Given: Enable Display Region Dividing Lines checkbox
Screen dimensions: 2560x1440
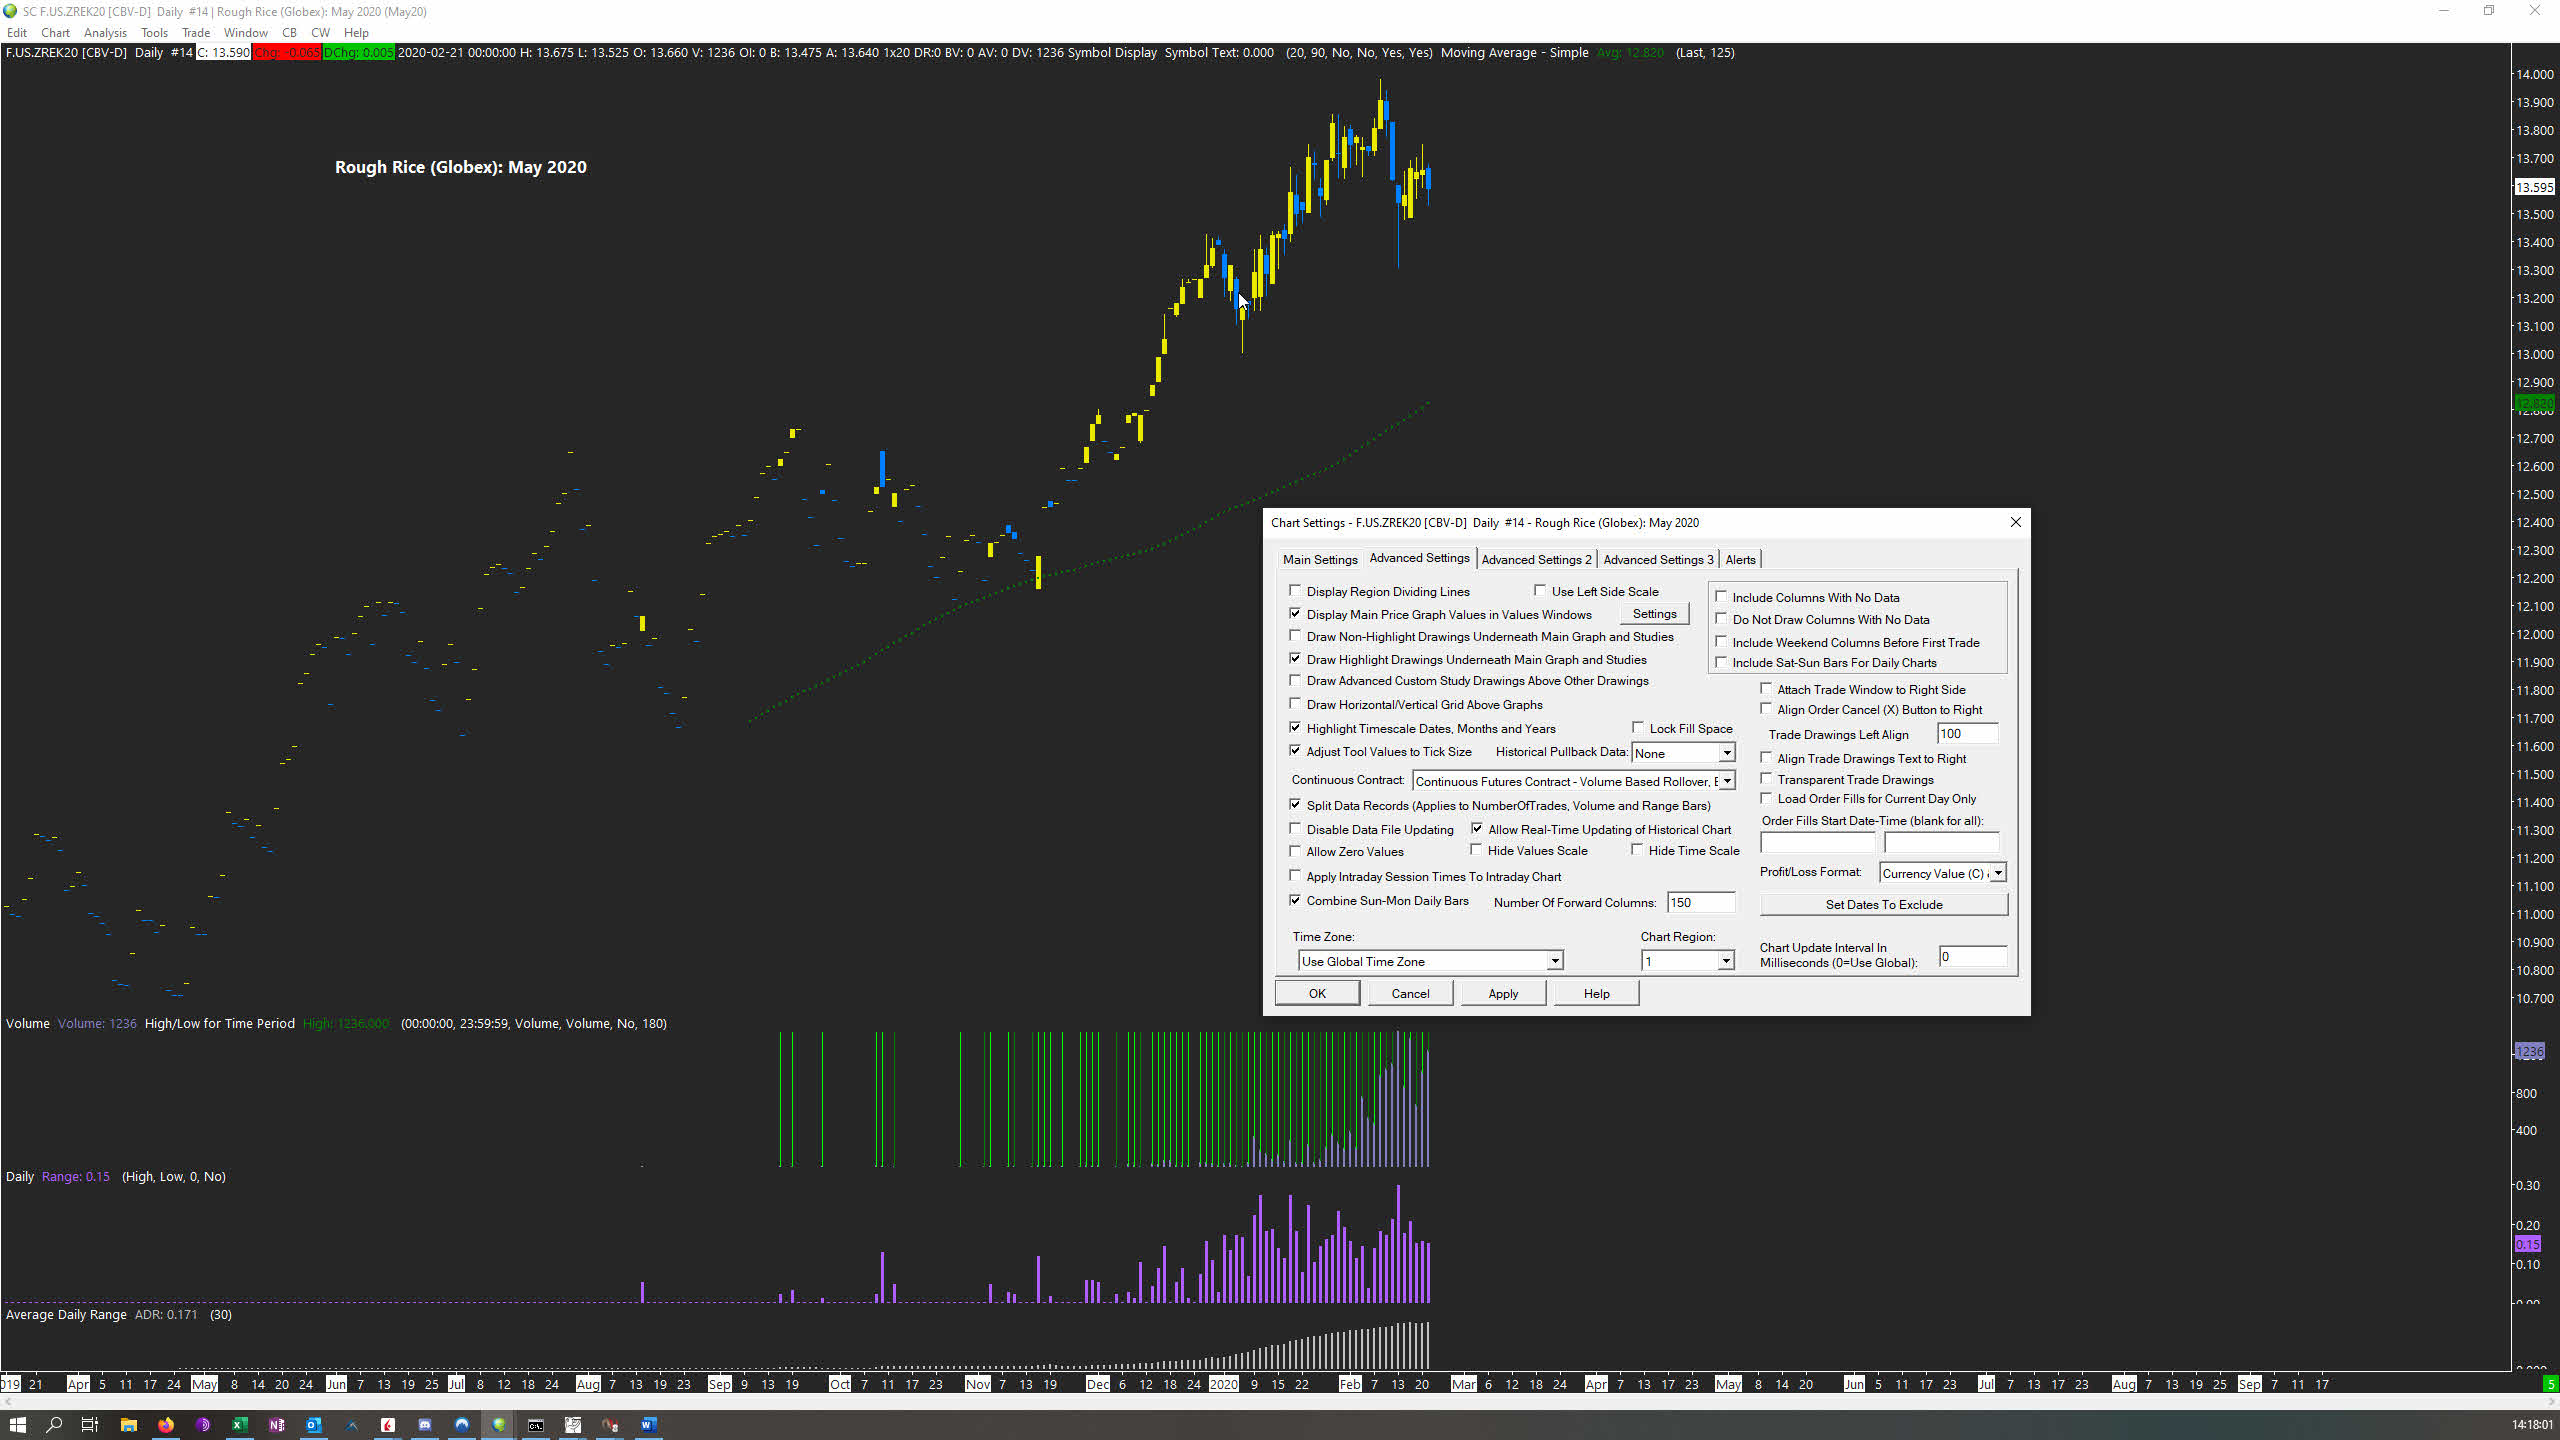Looking at the screenshot, I should pos(1296,591).
